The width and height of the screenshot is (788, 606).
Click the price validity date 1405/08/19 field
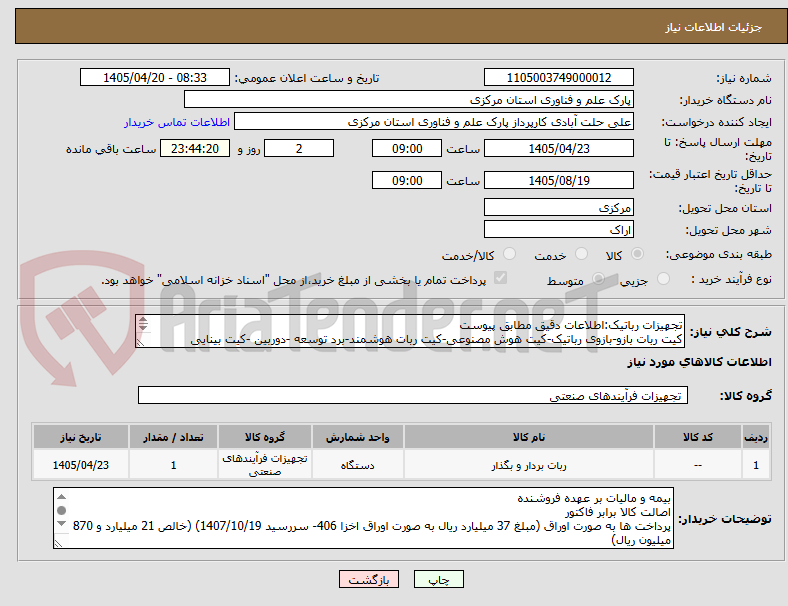coord(558,180)
